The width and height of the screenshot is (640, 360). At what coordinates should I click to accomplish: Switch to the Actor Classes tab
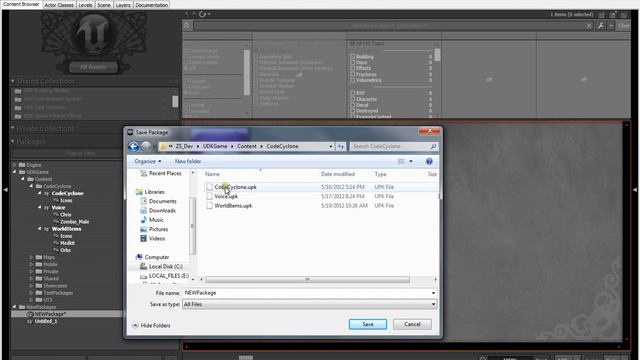click(x=59, y=5)
